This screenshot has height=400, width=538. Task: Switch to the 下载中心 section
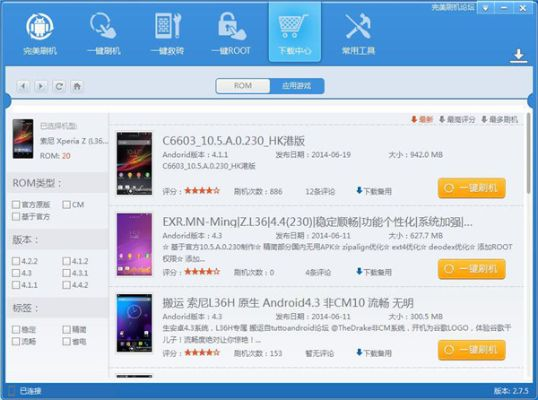click(x=295, y=33)
